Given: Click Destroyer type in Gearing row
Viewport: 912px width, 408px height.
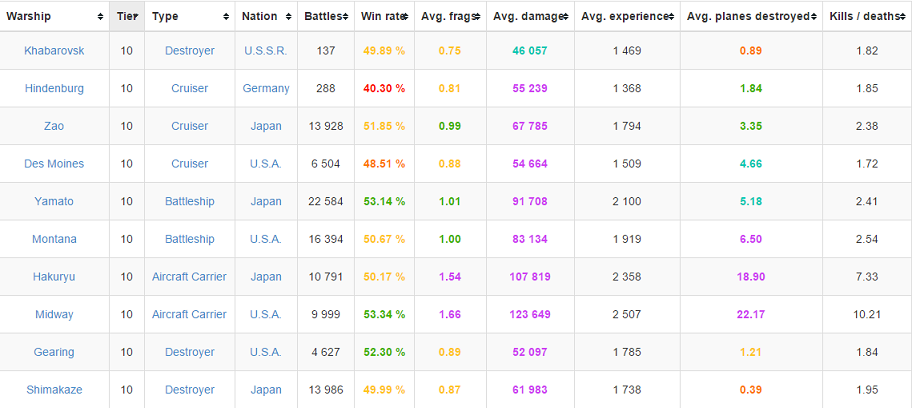Looking at the screenshot, I should click(x=190, y=352).
